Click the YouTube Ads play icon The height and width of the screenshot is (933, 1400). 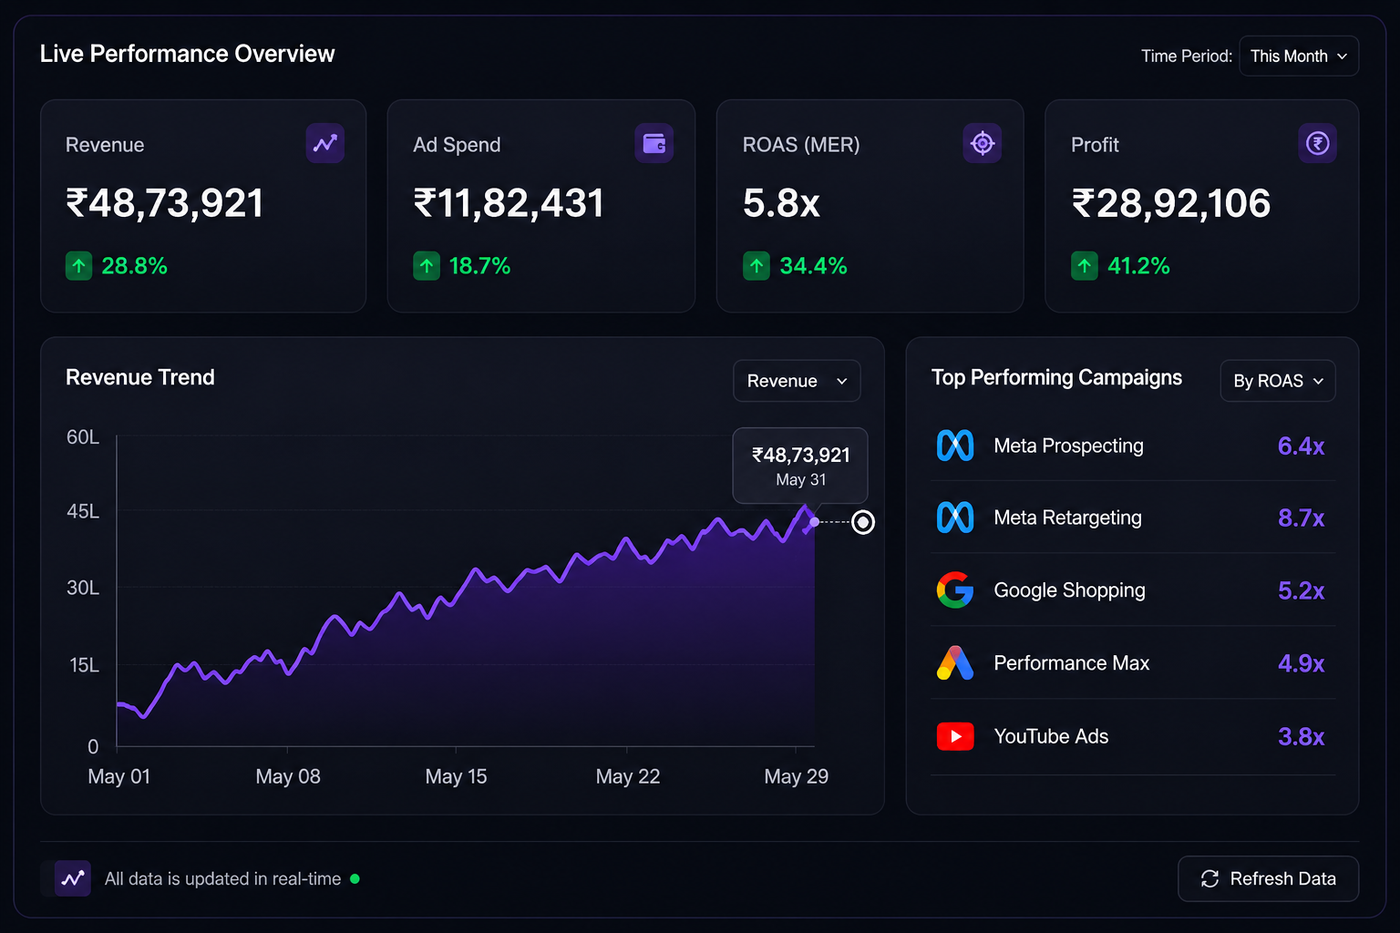point(955,737)
